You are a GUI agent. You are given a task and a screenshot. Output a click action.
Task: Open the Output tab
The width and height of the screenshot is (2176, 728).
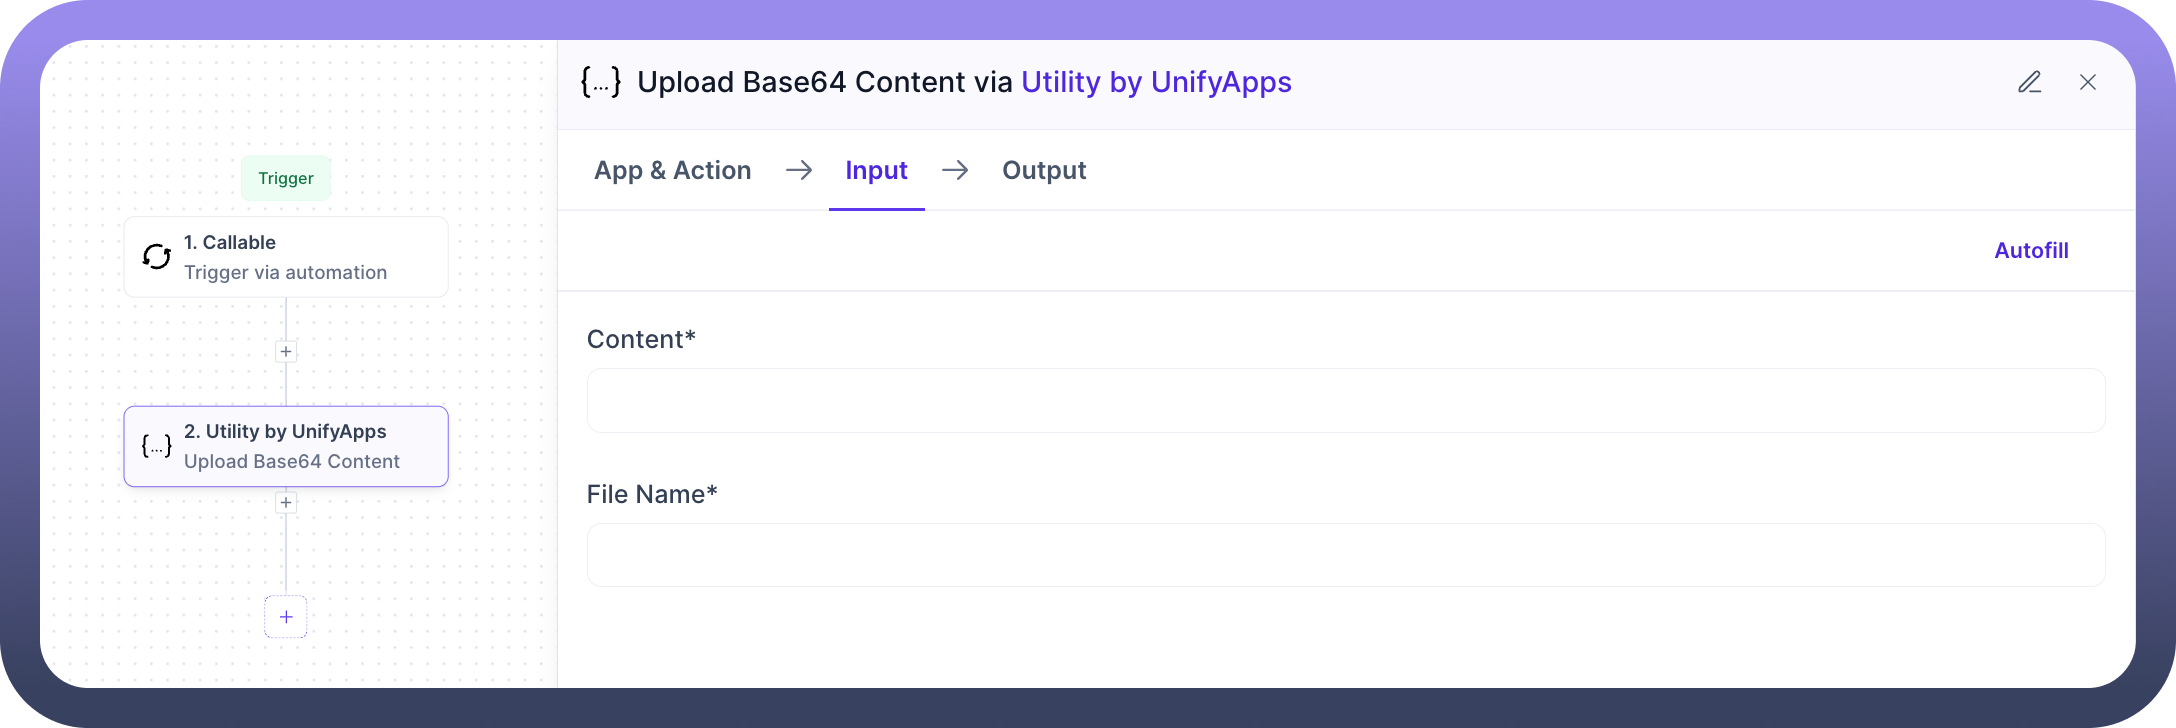tap(1044, 170)
